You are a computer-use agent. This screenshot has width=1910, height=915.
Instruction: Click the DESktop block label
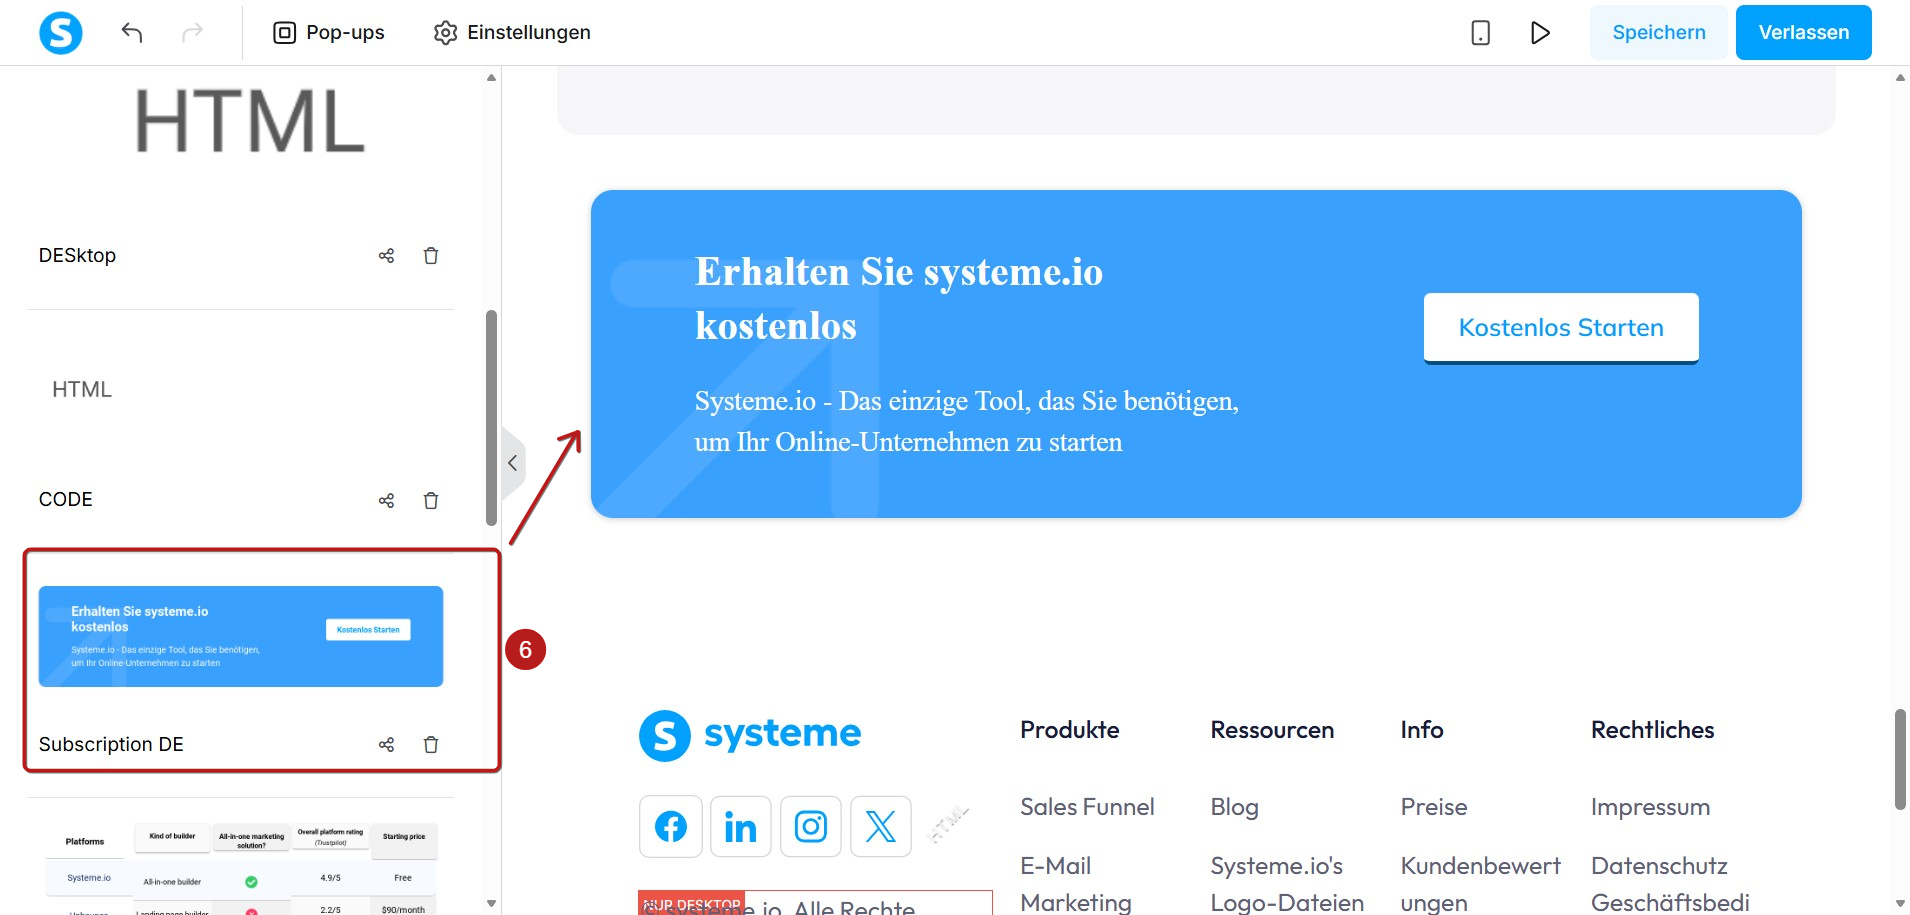pos(77,256)
